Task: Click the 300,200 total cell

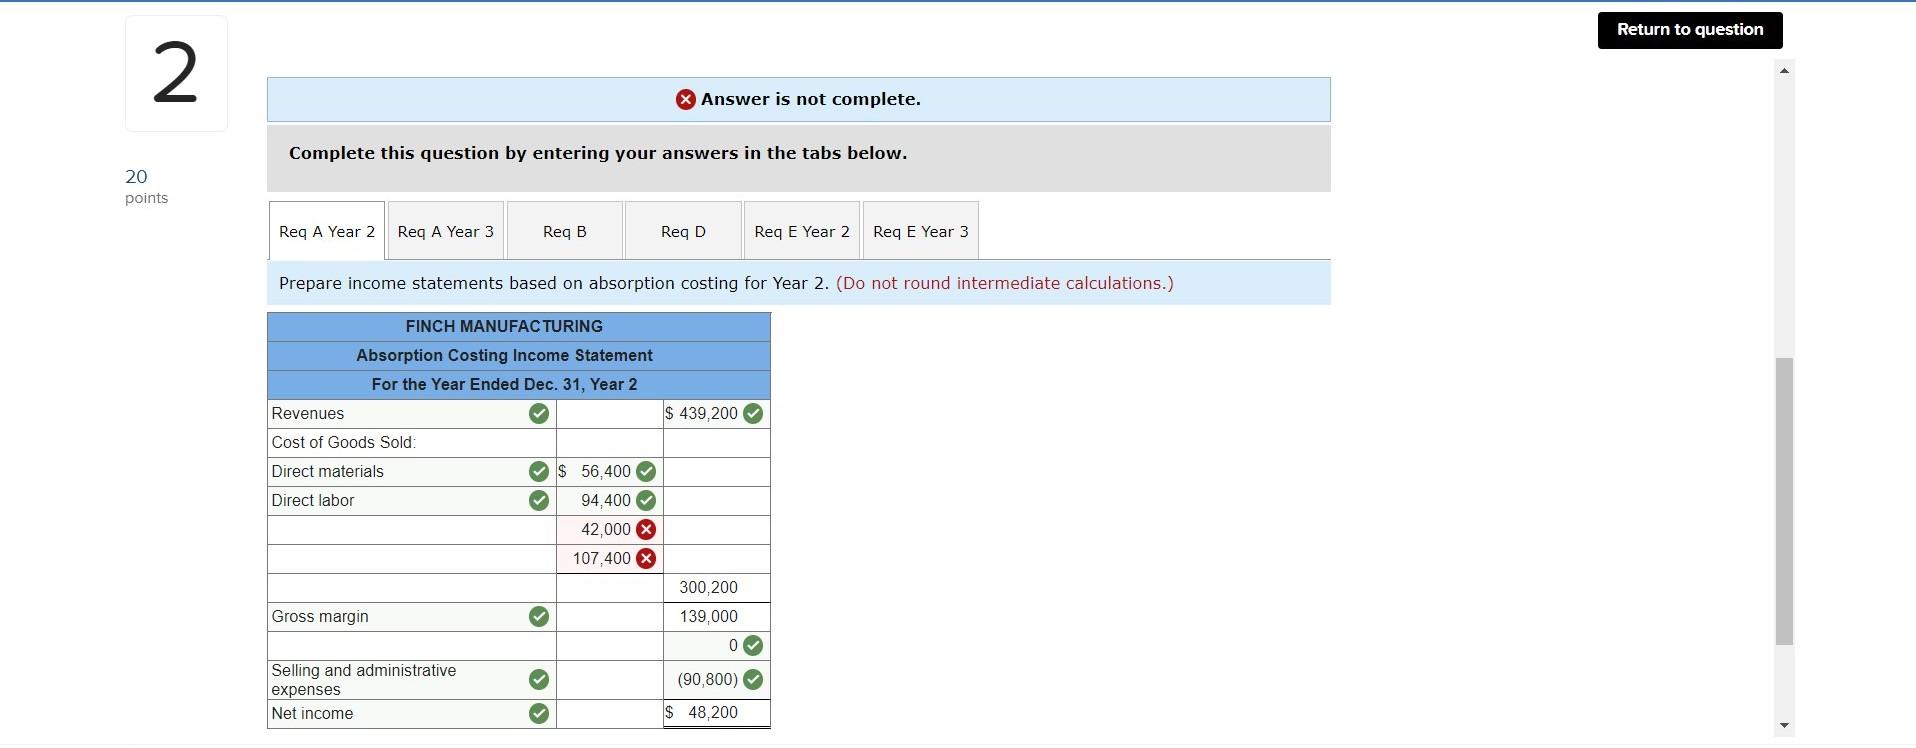Action: 717,588
